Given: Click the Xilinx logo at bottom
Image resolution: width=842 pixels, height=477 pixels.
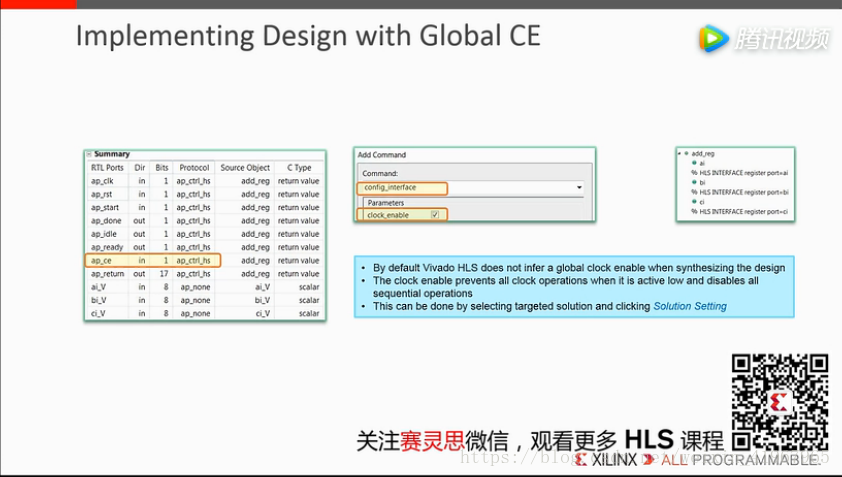Looking at the screenshot, I should (606, 460).
